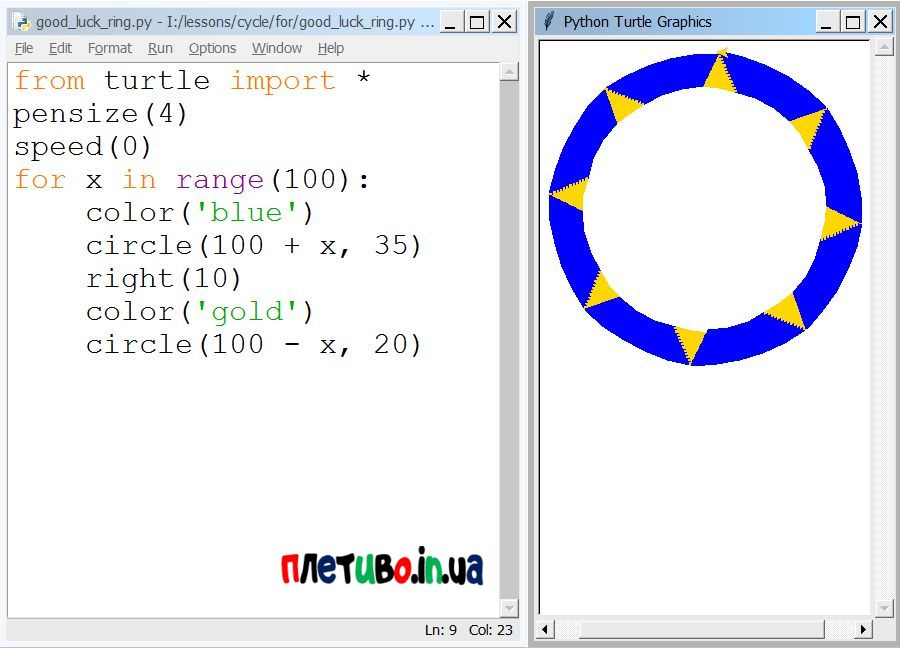Click editor scrollbar up arrow
The width and height of the screenshot is (900, 648).
tap(509, 72)
